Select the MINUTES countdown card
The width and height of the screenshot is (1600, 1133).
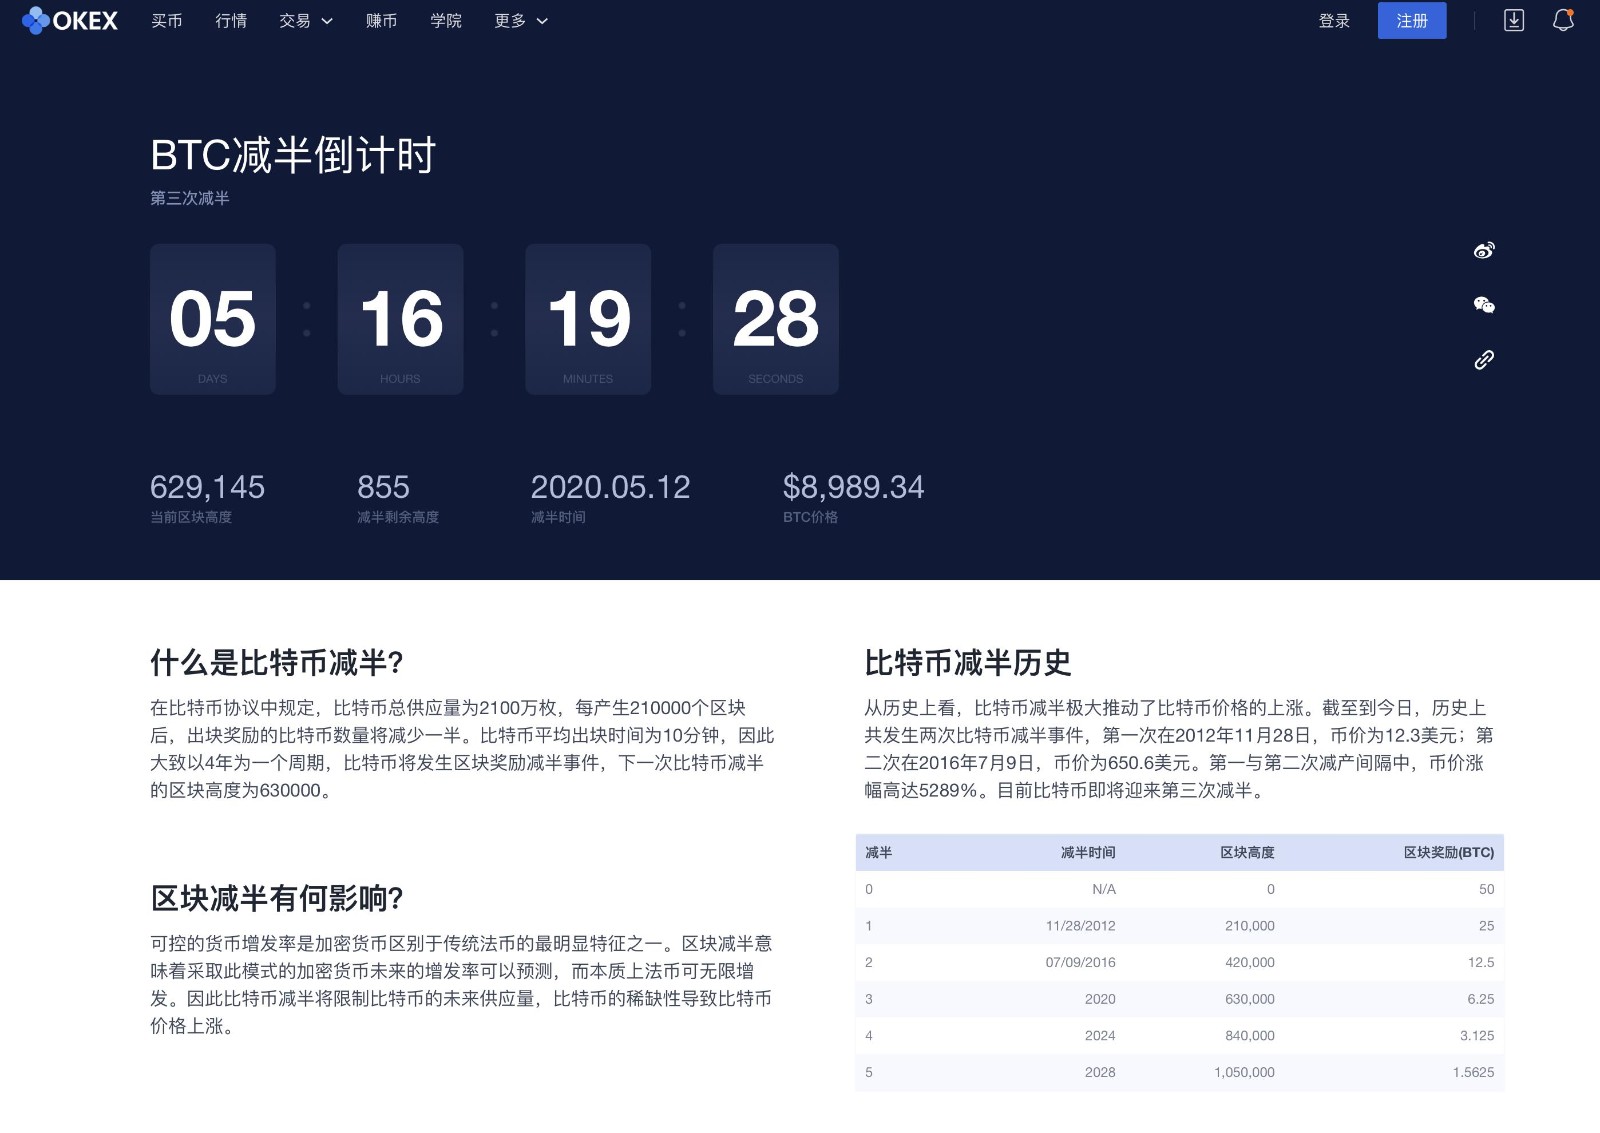click(588, 319)
